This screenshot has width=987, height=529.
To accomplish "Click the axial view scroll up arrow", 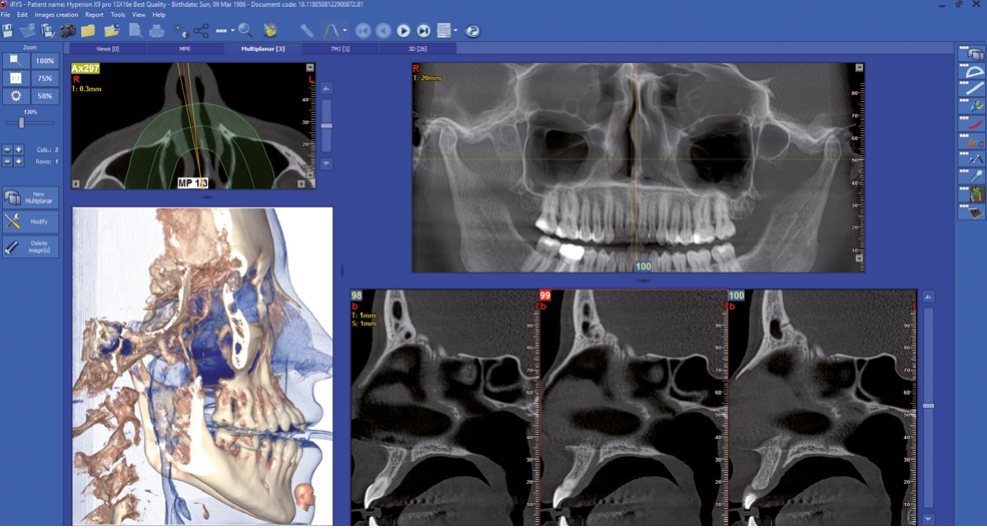I will point(326,89).
